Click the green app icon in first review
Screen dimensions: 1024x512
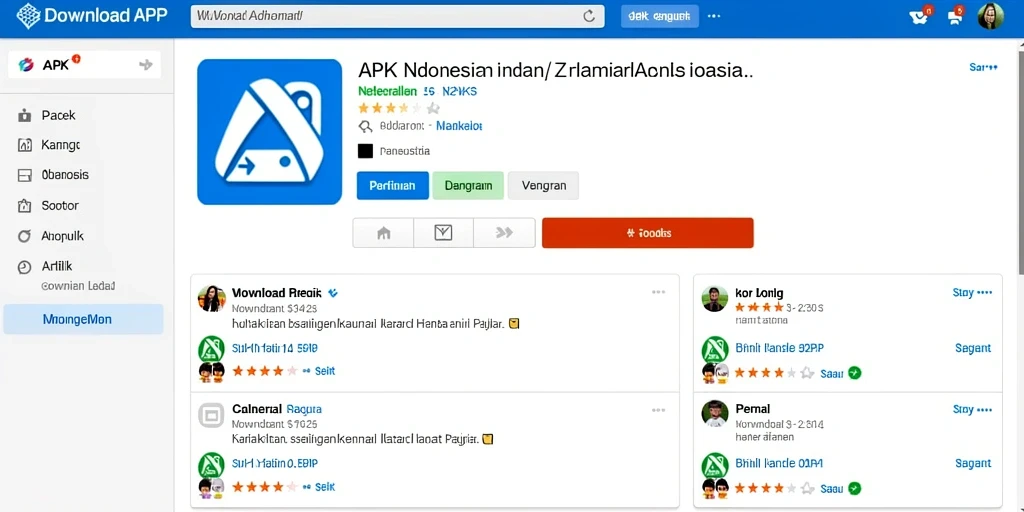212,349
